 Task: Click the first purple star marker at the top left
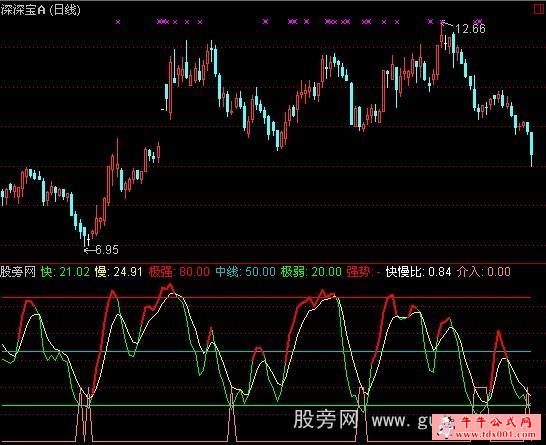pos(118,22)
